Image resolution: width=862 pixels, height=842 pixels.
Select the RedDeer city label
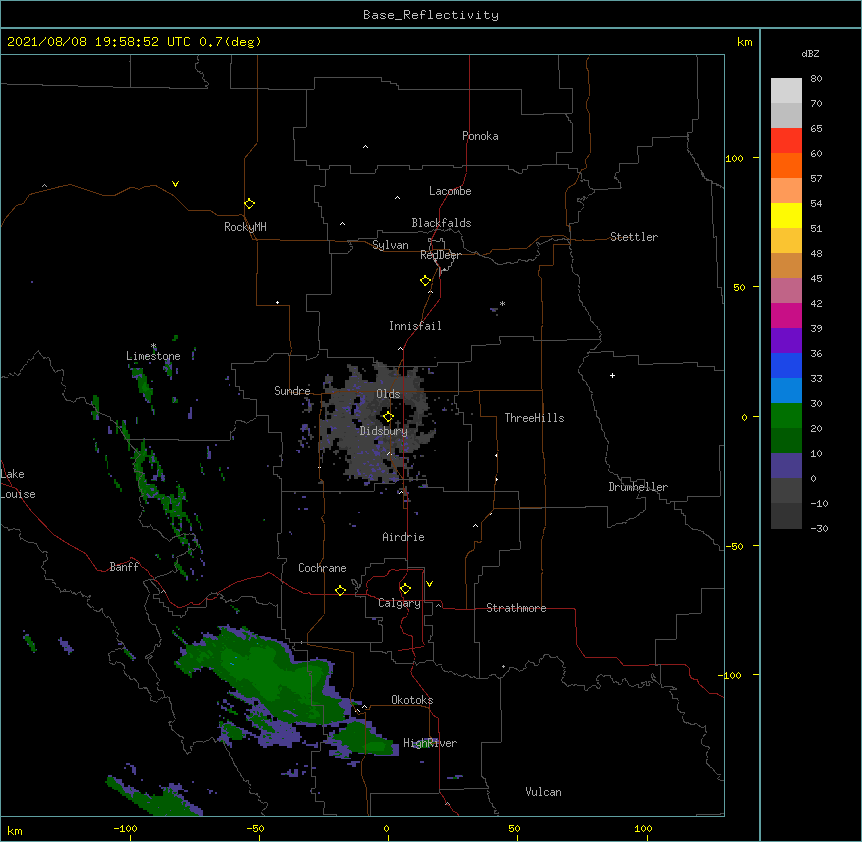coord(440,255)
